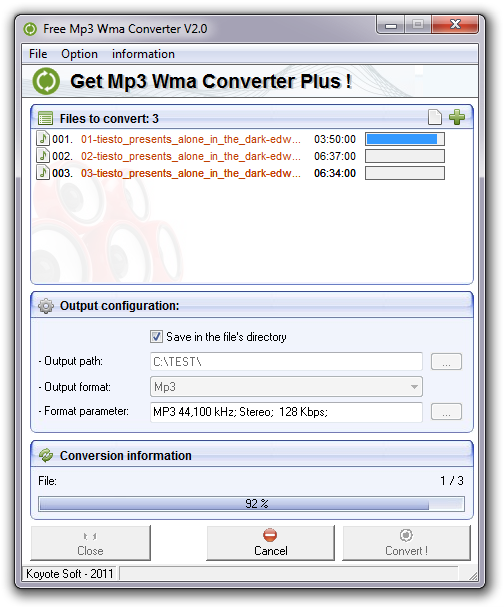The image size is (504, 607).
Task: Click the green circular arrows banner logo
Action: tap(46, 81)
